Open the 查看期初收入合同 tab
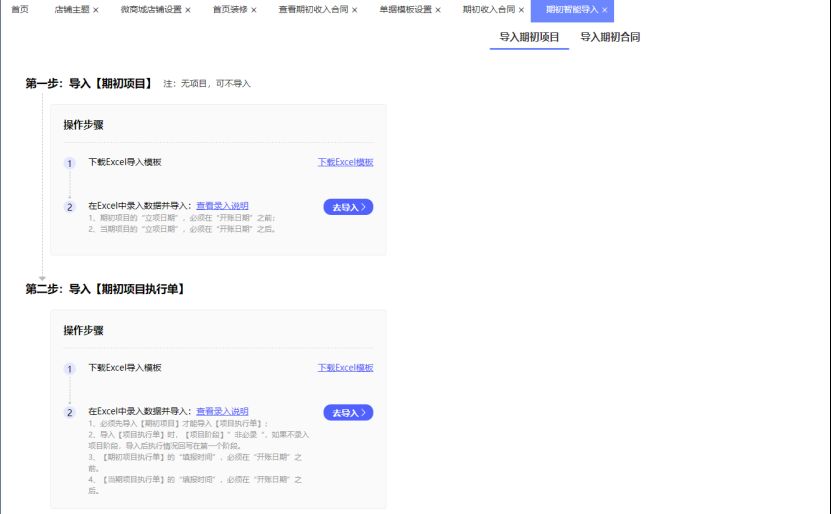Screen dimensions: 831x514 314,10
